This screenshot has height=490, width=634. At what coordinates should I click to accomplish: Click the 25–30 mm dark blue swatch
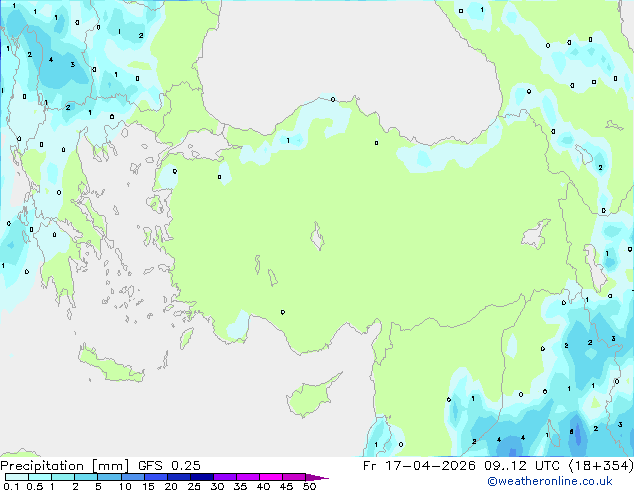(201, 477)
